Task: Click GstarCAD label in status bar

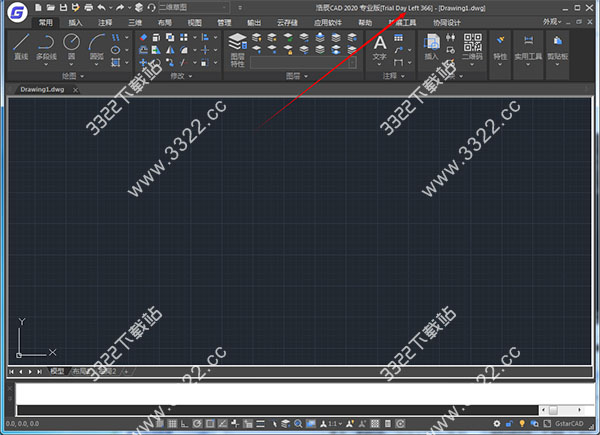Action: pos(569,424)
